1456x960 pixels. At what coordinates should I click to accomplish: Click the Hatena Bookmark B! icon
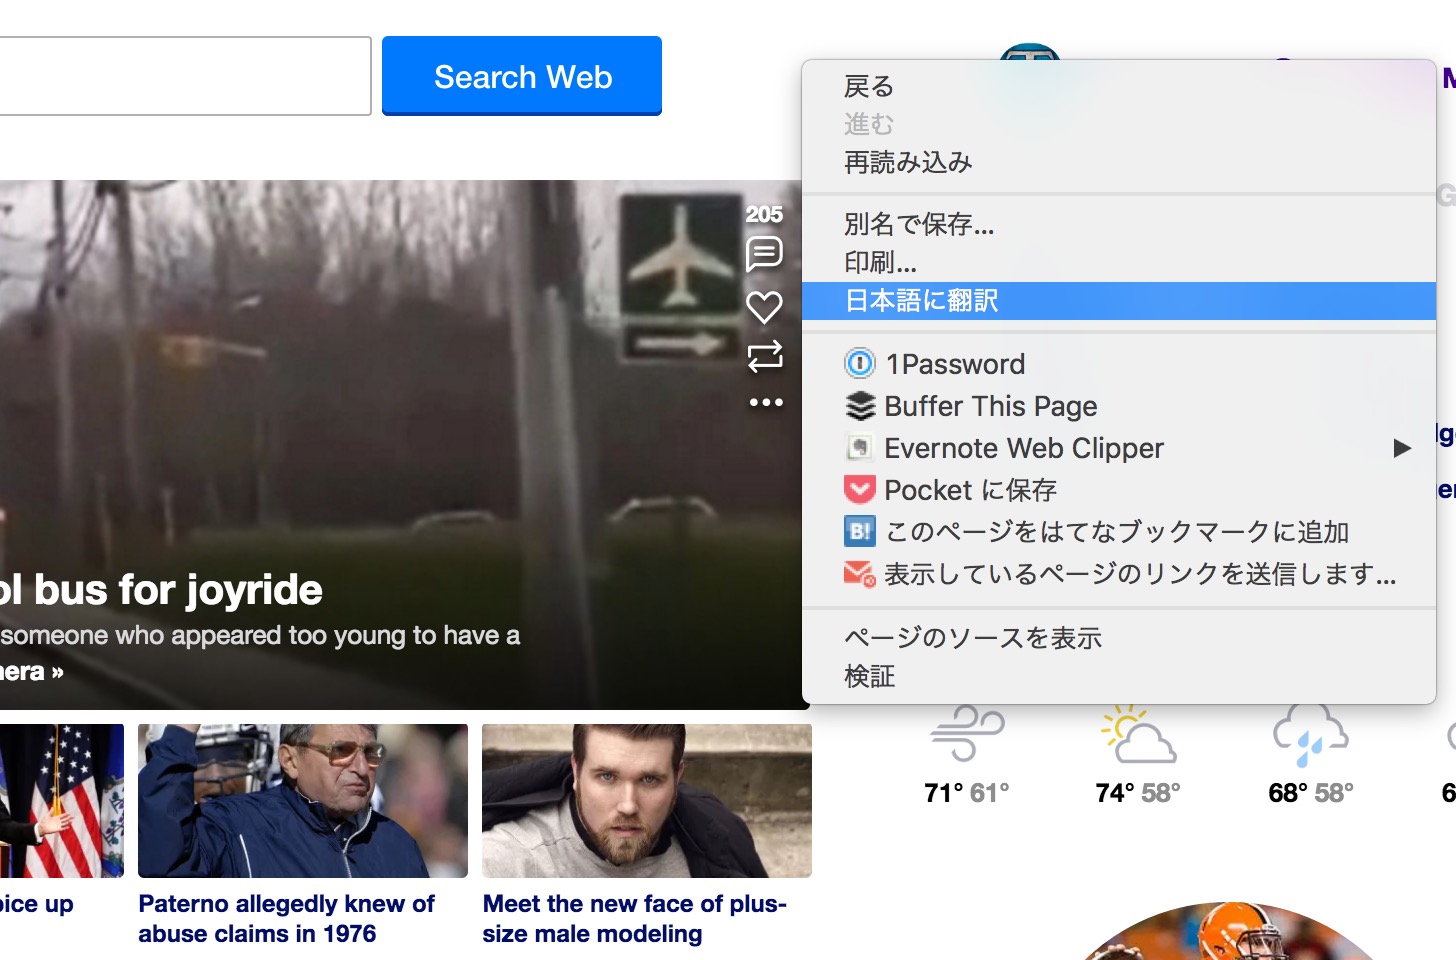click(859, 531)
